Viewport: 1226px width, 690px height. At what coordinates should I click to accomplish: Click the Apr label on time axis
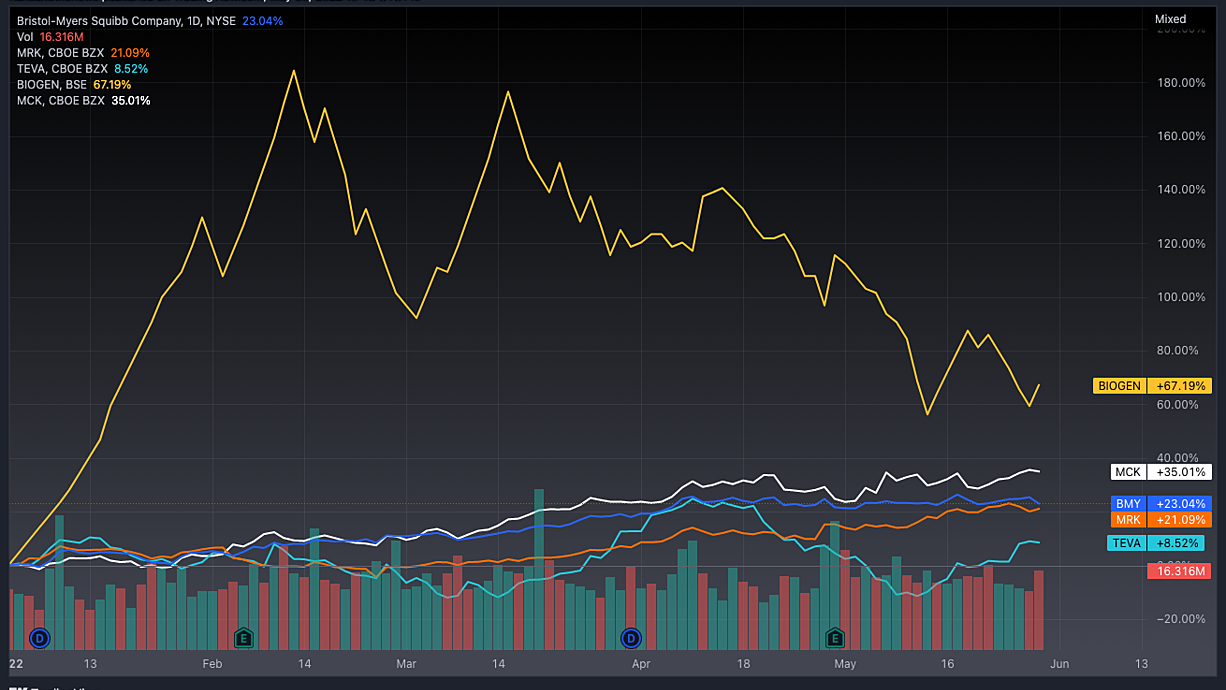tap(641, 663)
